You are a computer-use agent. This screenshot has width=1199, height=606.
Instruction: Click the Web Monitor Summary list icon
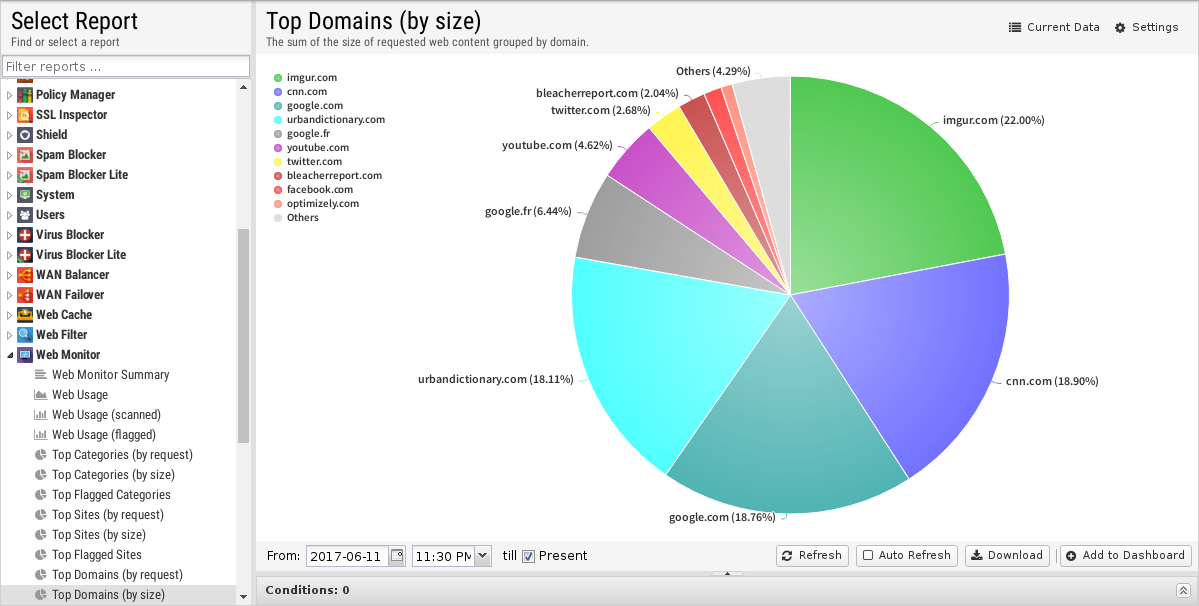41,374
